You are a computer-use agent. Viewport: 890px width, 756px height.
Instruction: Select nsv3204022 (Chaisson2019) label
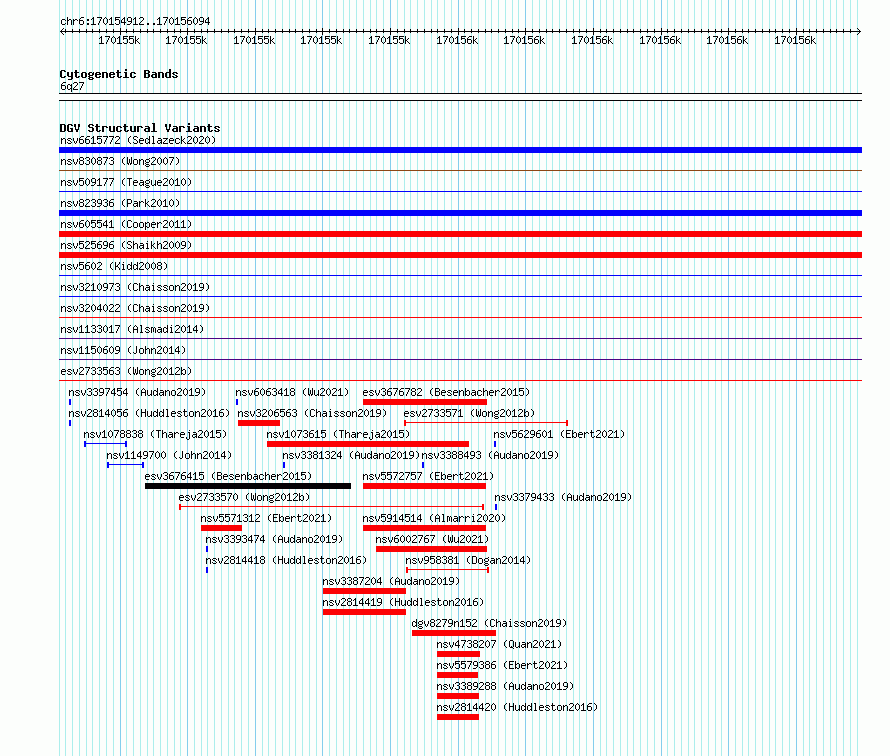[135, 308]
